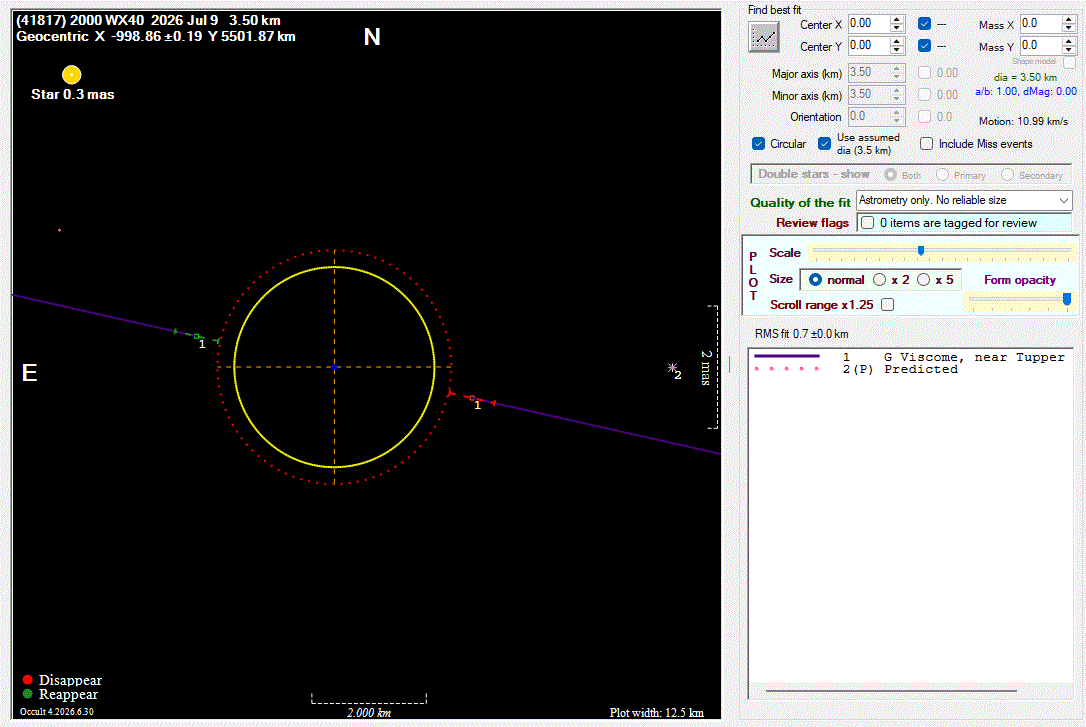The image size is (1086, 727).
Task: Select G Viscome observer legend row
Action: [909, 357]
